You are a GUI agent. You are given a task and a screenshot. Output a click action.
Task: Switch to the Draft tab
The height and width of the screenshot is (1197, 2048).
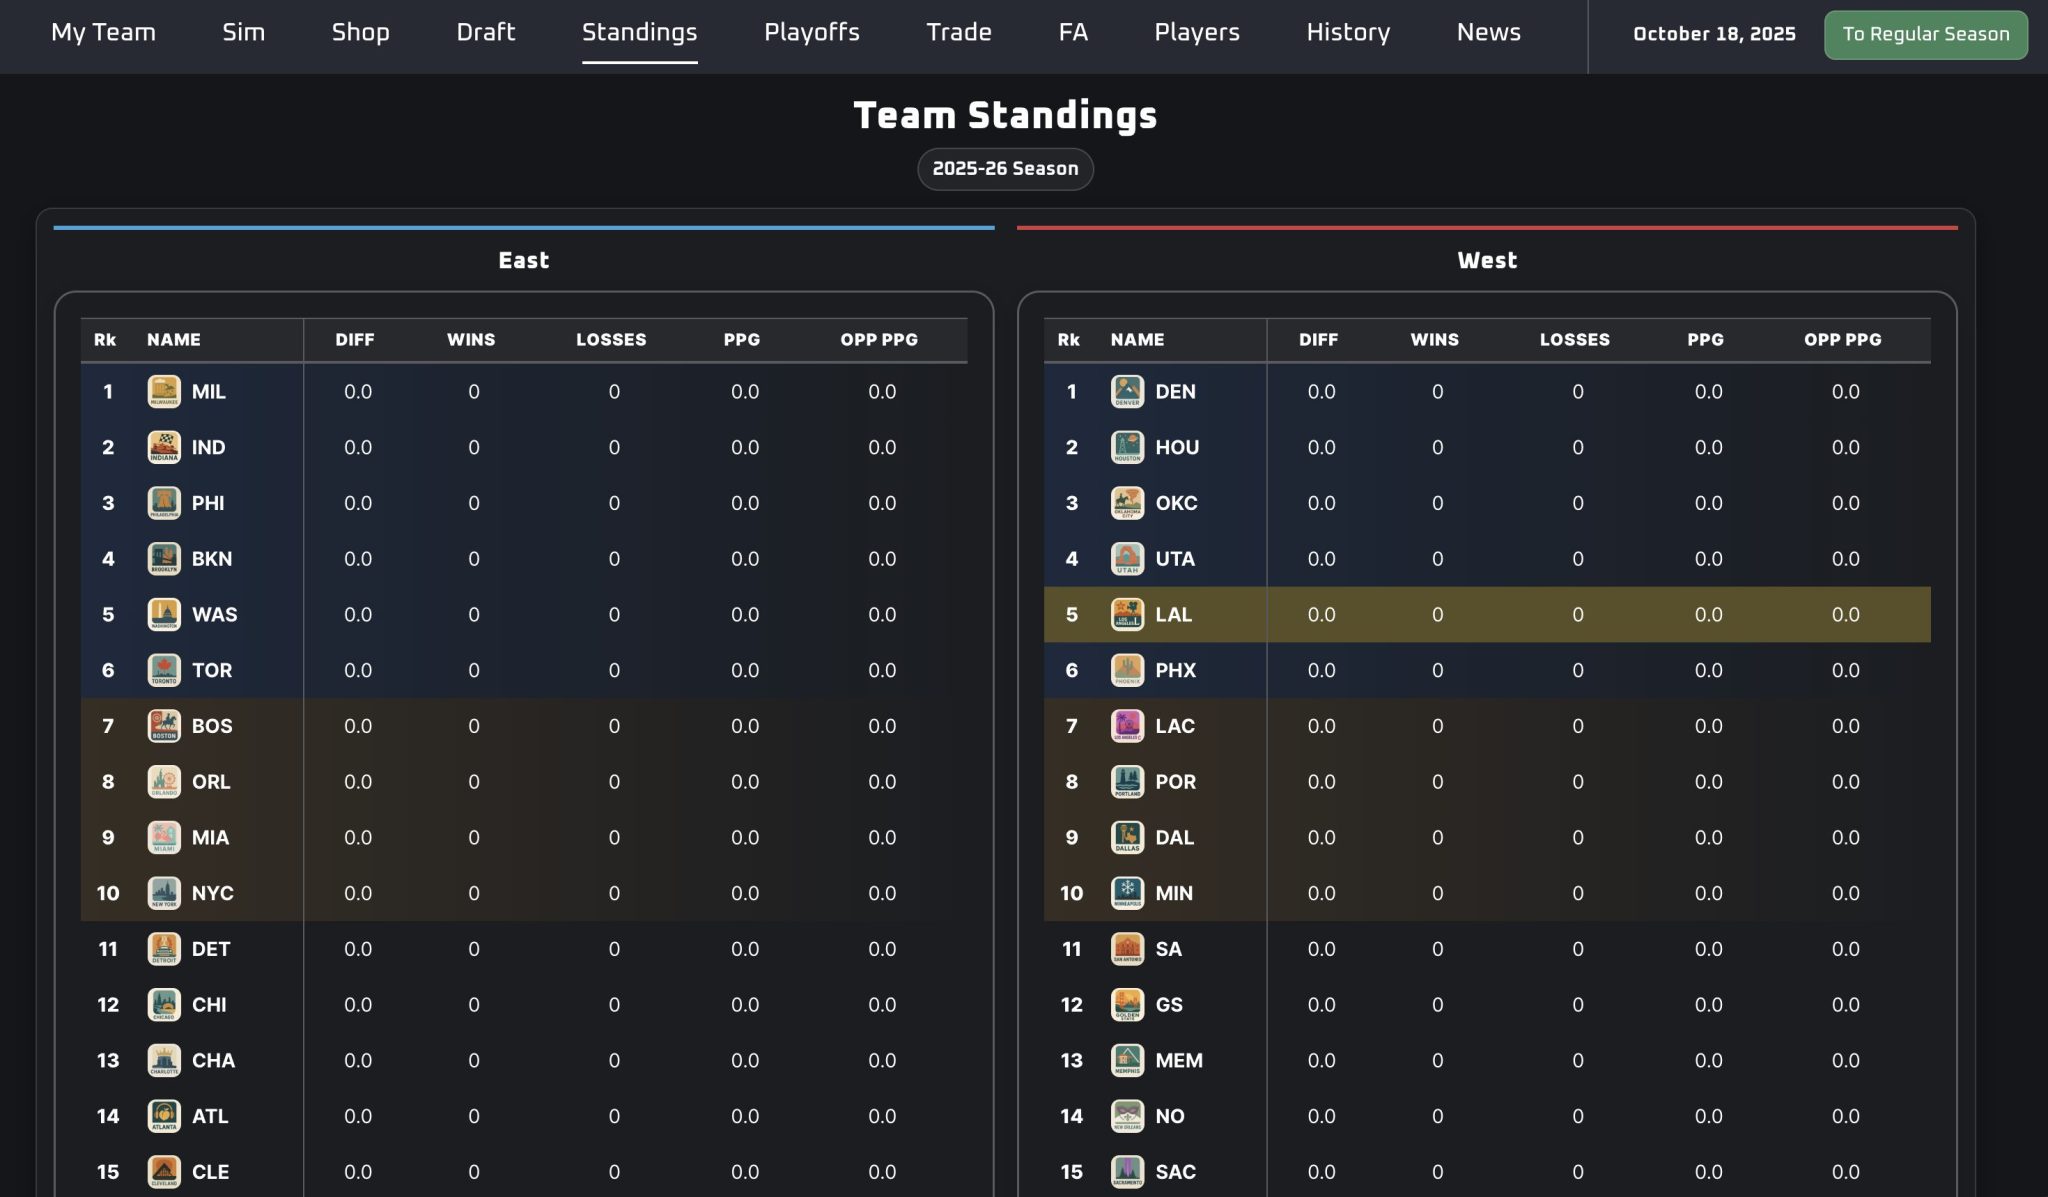[485, 32]
